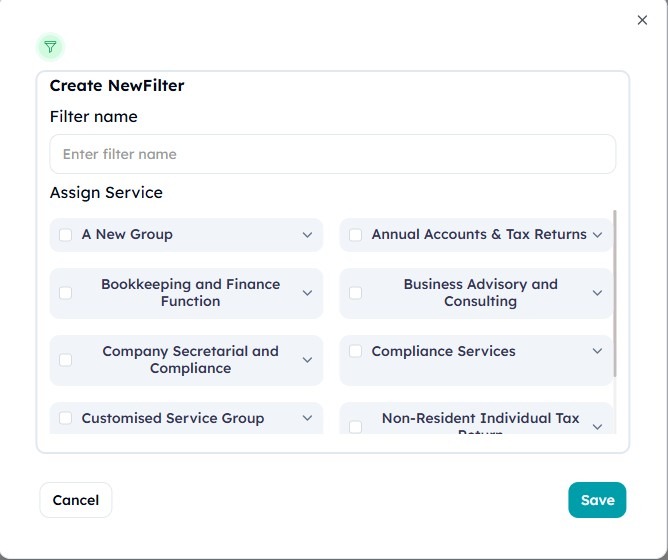The width and height of the screenshot is (668, 560).
Task: Click the Cancel button
Action: point(76,500)
